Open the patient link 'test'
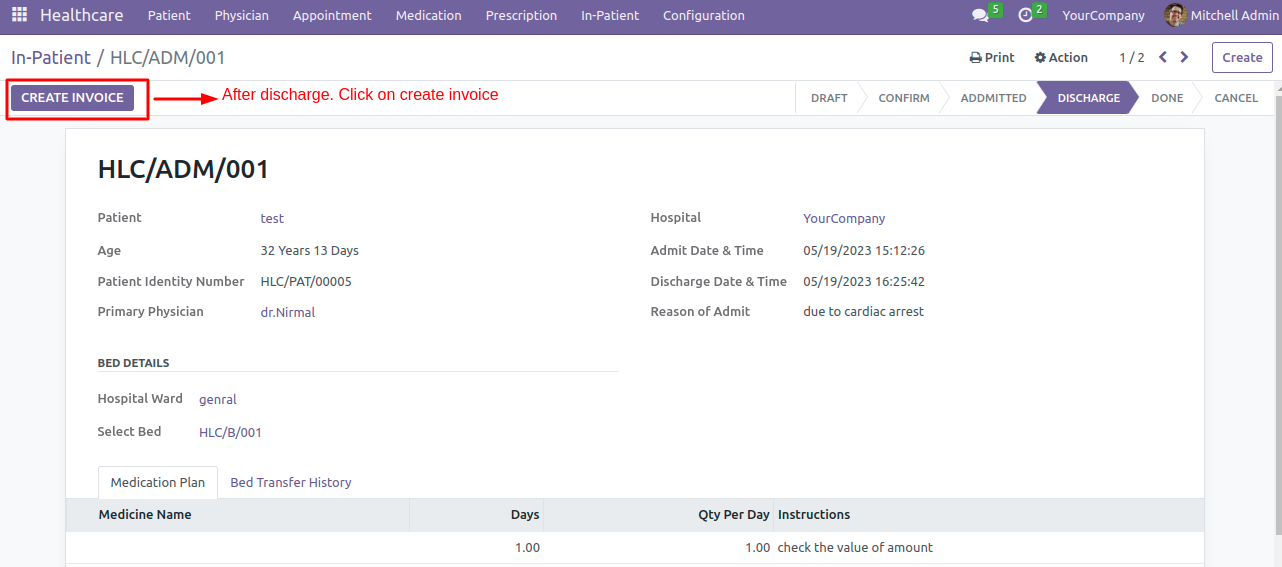 [272, 218]
